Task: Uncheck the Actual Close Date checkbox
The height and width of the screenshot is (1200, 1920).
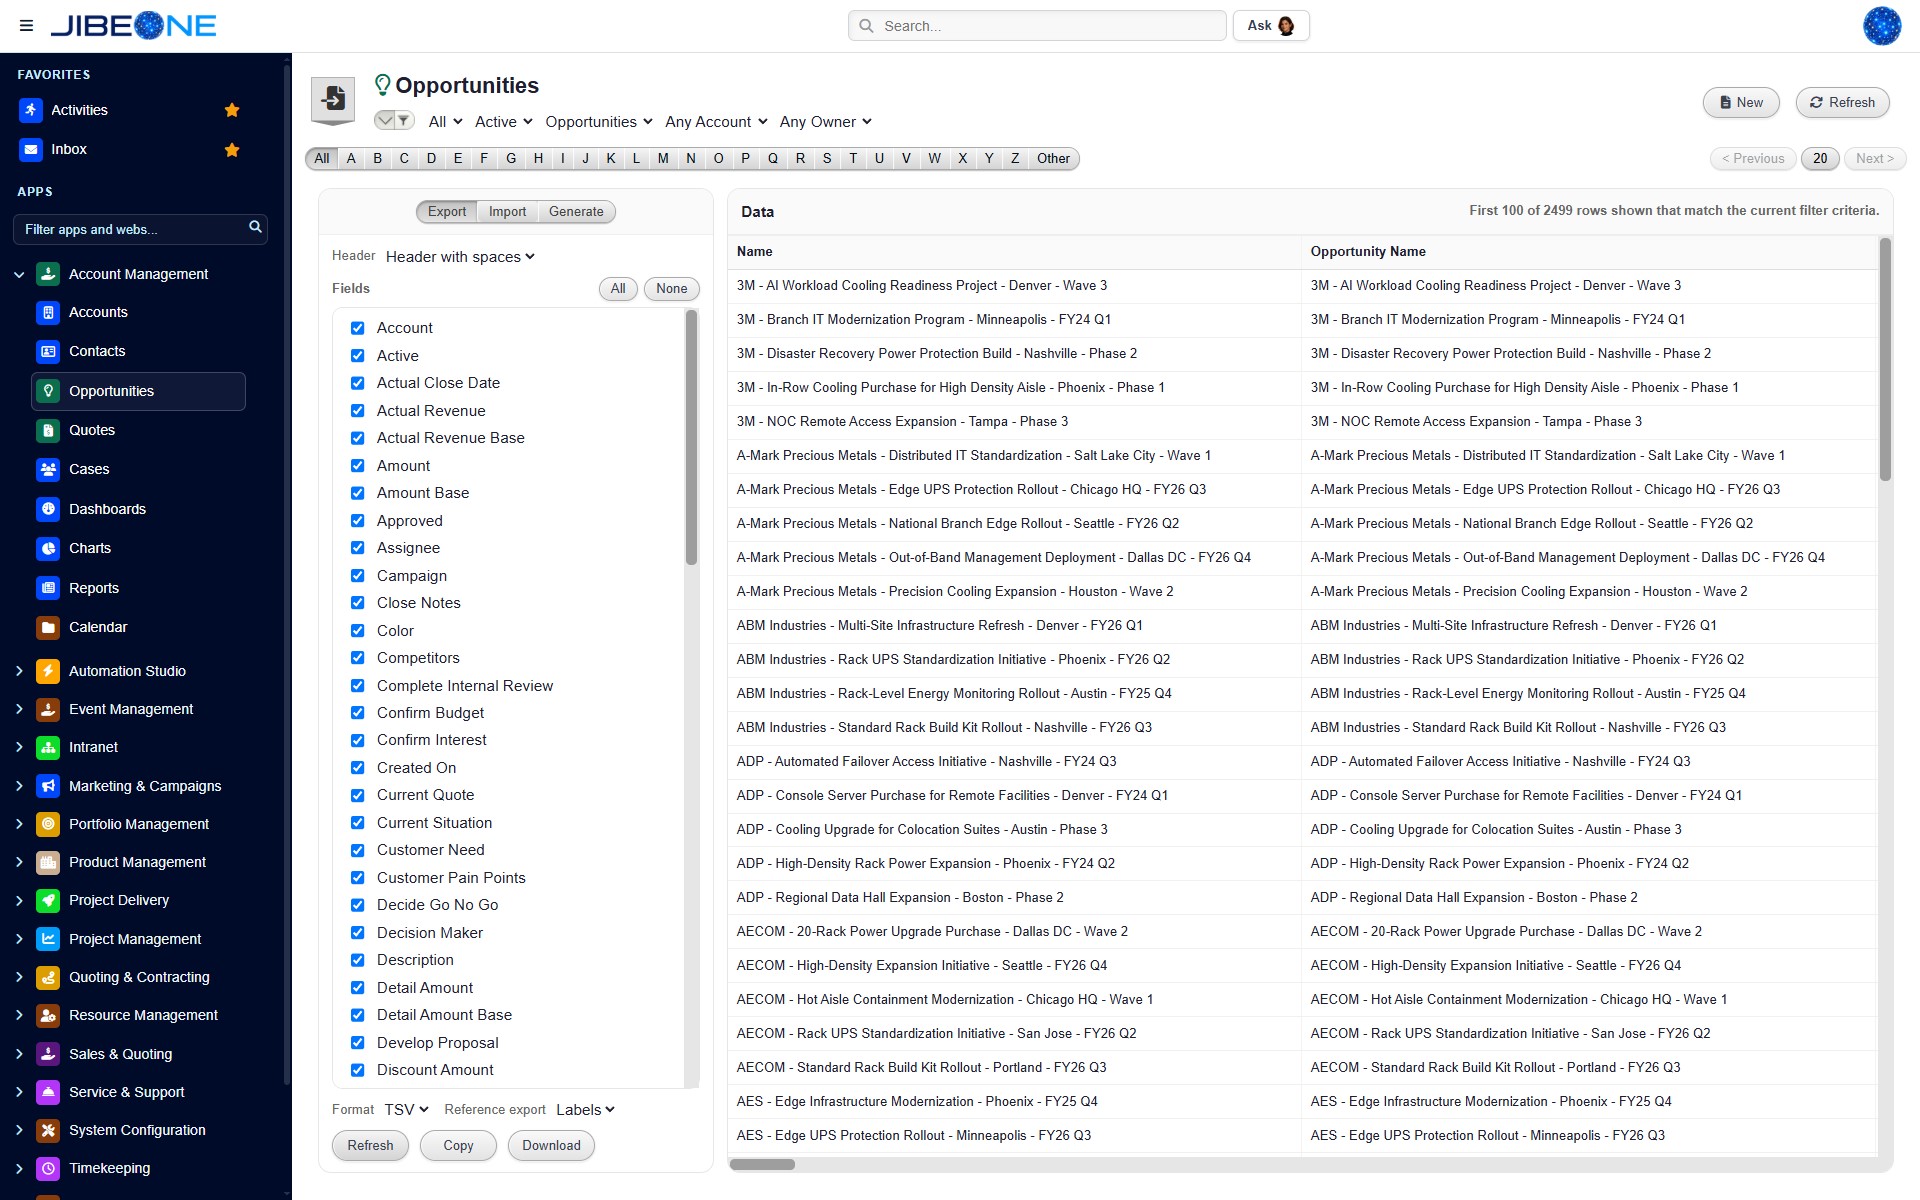Action: pos(358,383)
